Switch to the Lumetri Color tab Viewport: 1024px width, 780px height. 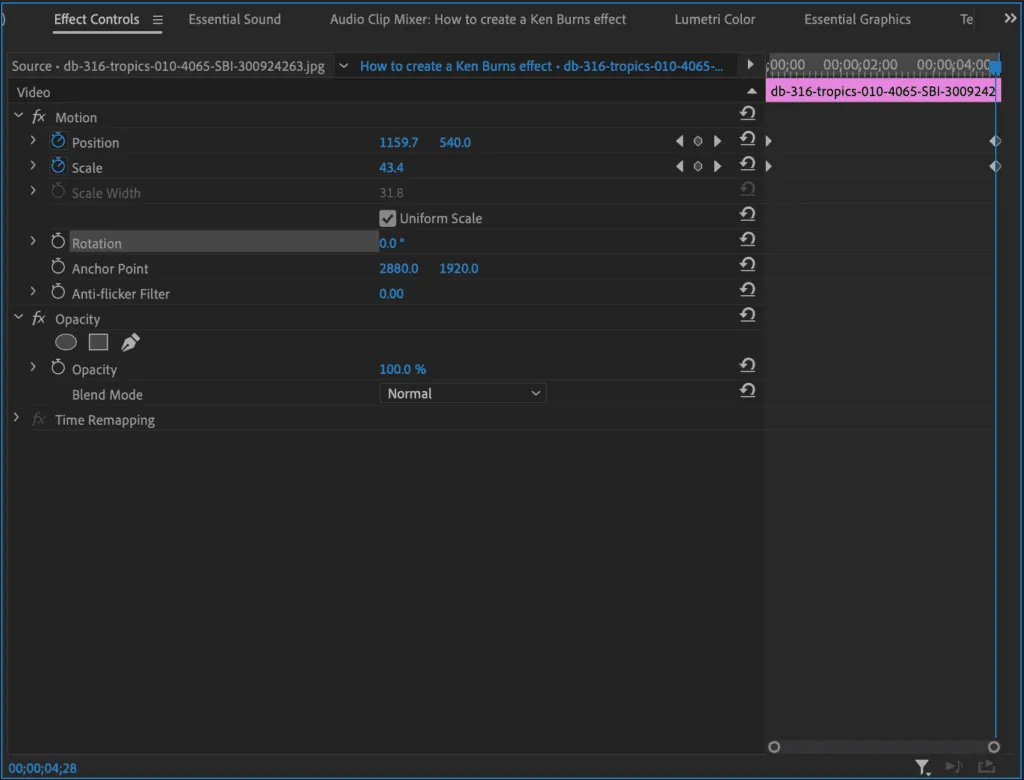click(714, 19)
